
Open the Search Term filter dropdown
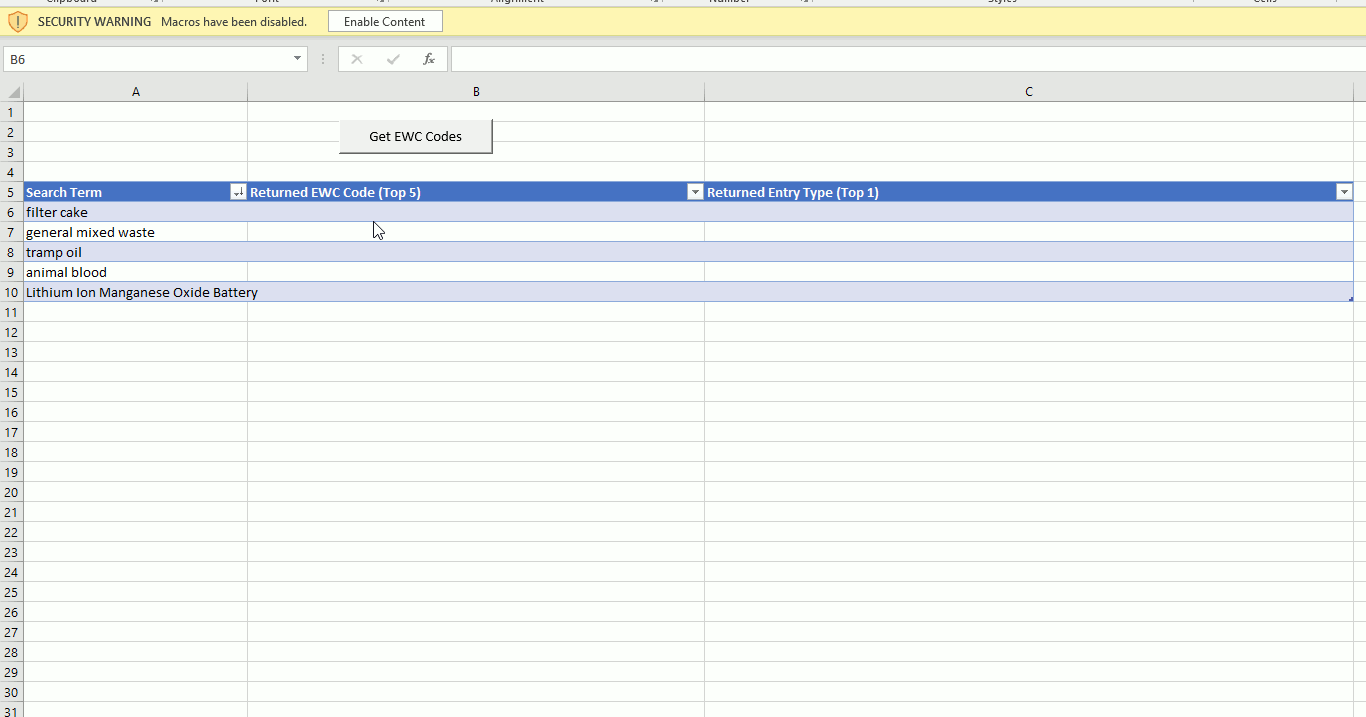tap(238, 192)
